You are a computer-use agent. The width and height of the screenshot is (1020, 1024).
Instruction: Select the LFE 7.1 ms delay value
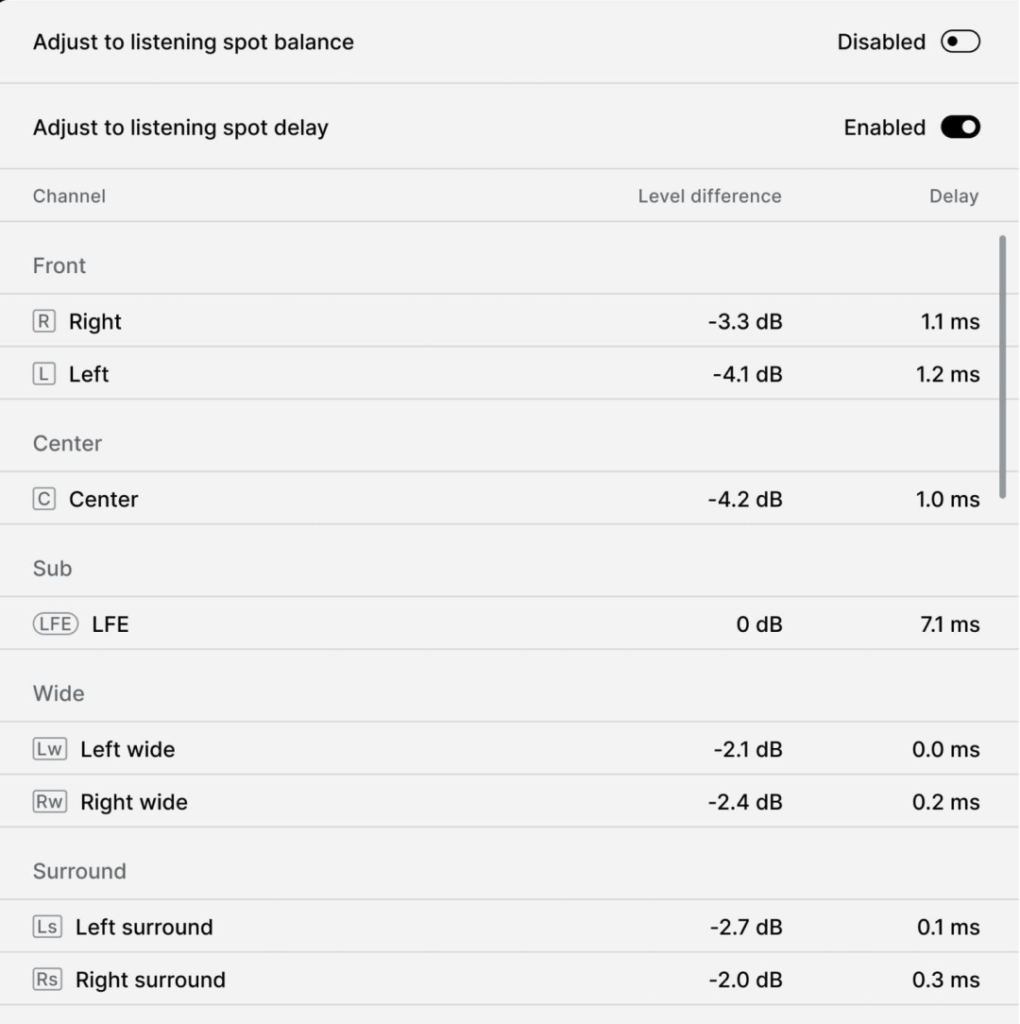[x=949, y=625]
